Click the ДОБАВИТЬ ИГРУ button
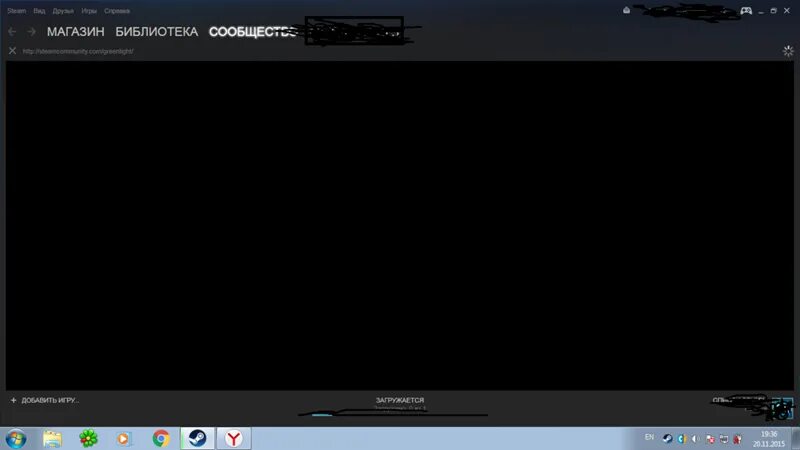The image size is (800, 450). point(44,401)
